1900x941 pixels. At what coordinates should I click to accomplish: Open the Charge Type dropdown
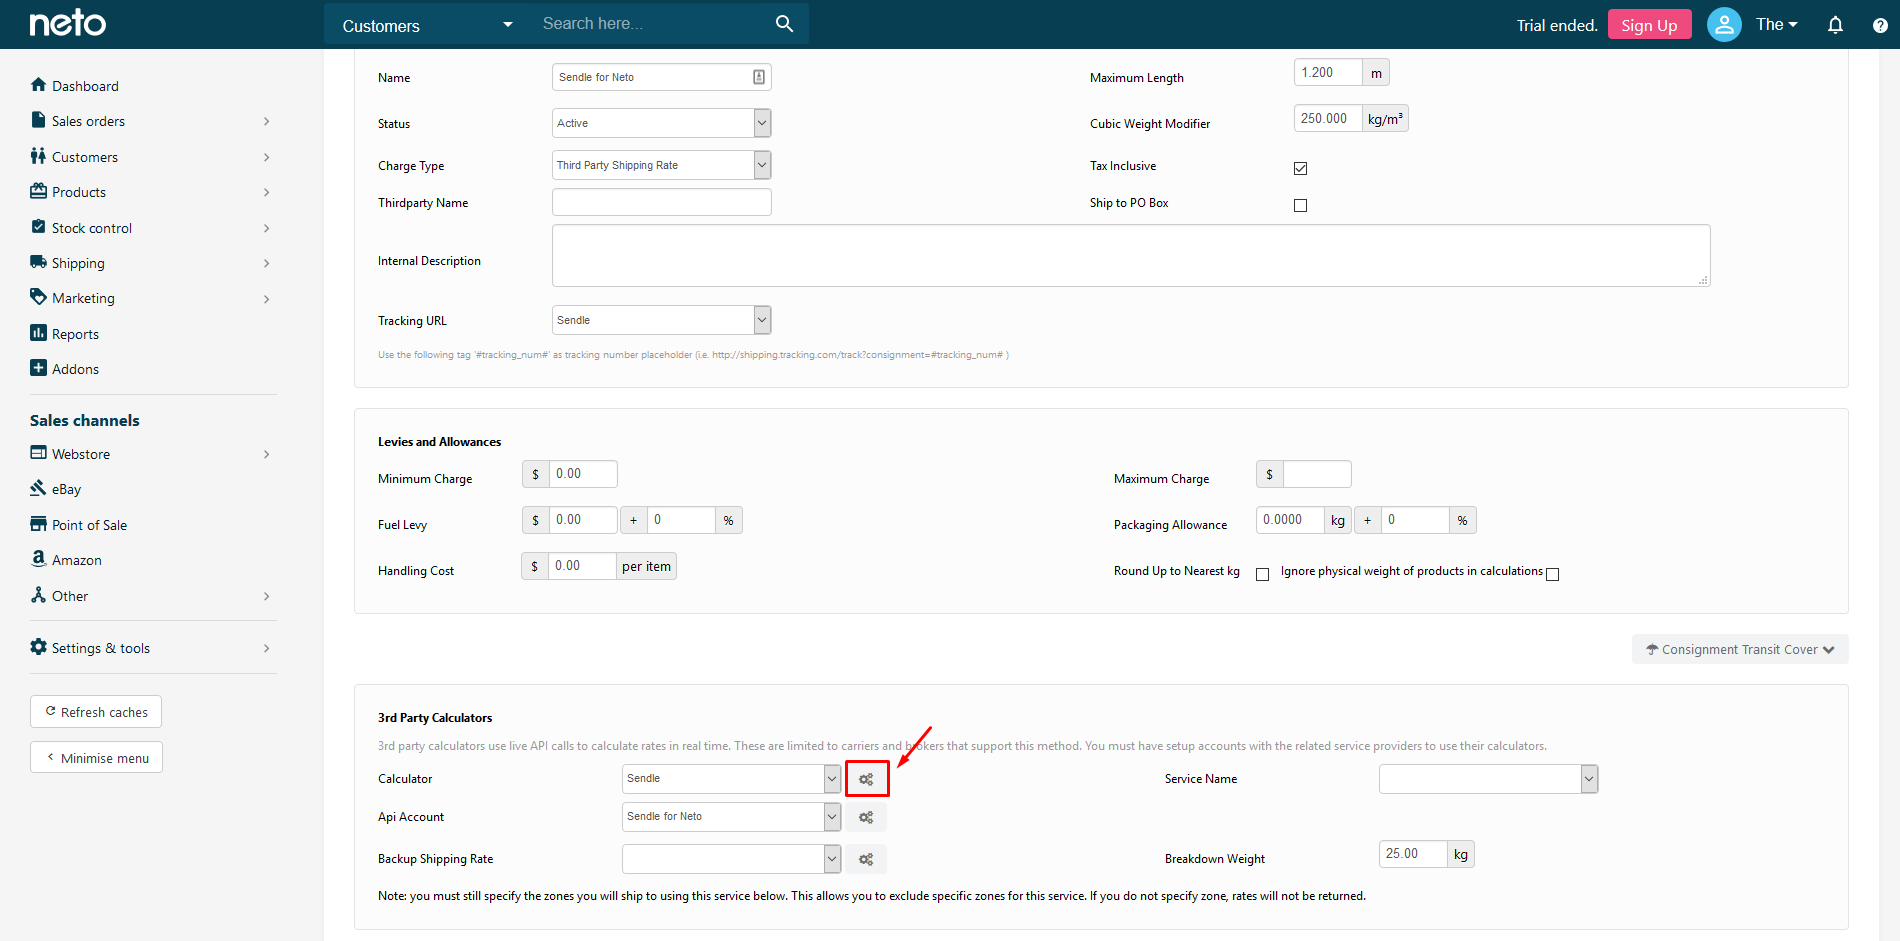point(661,165)
